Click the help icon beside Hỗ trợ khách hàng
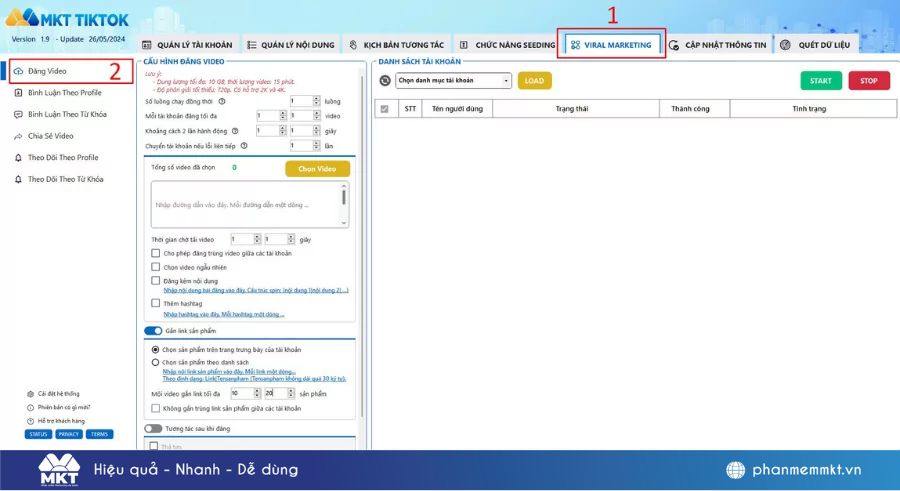The height and width of the screenshot is (491, 900). [x=30, y=421]
